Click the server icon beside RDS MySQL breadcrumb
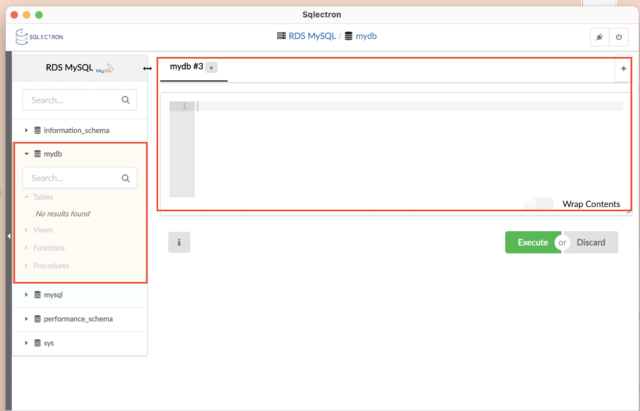 pyautogui.click(x=281, y=36)
